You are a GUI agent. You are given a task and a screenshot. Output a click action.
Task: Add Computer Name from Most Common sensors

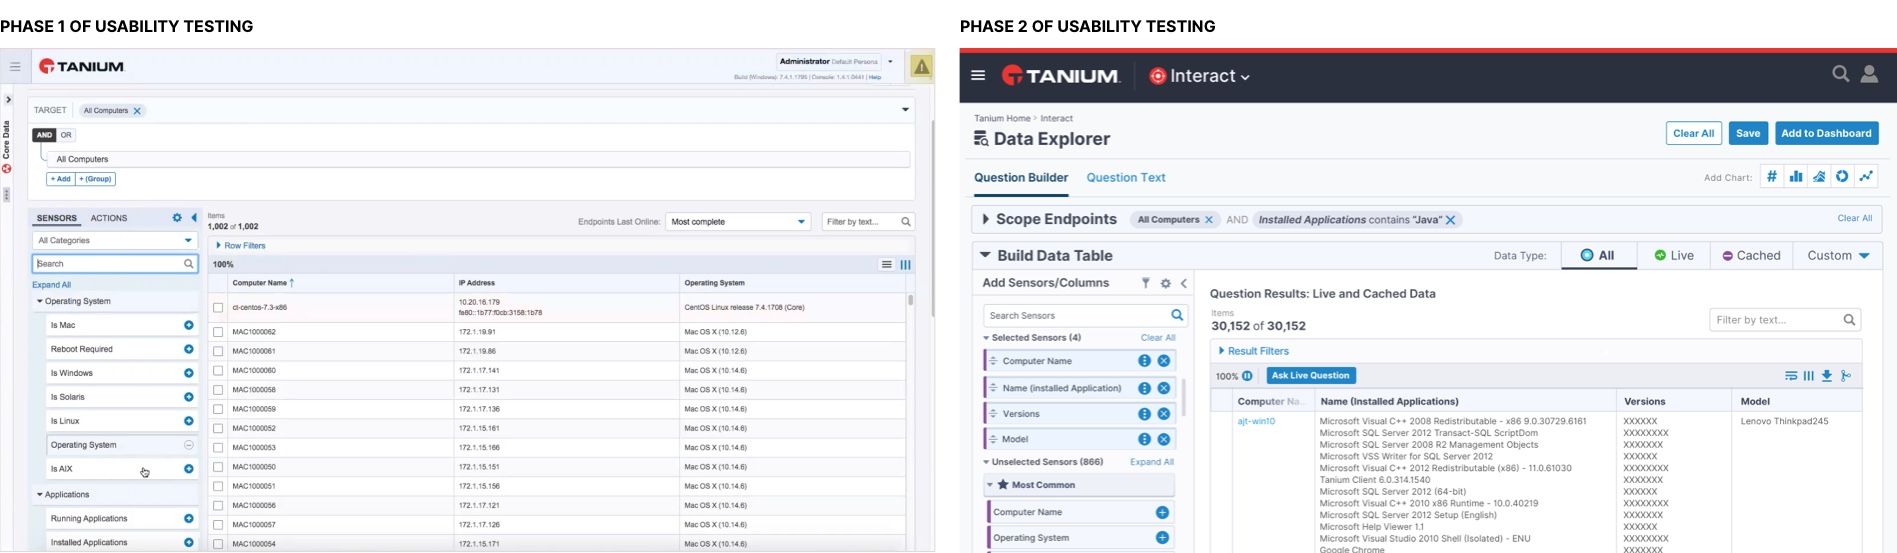coord(1162,512)
